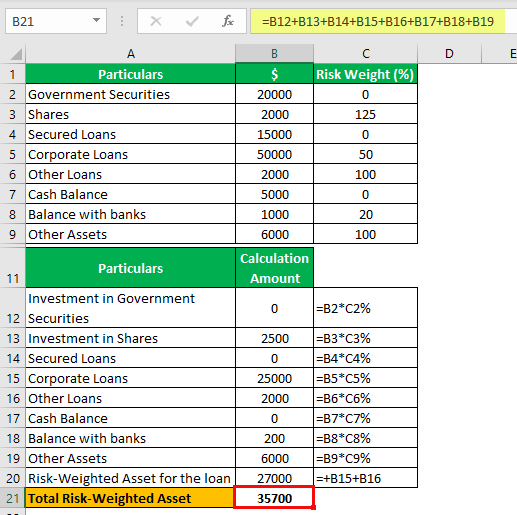The height and width of the screenshot is (515, 517).
Task: Click into the formula bar text
Action: pos(378,21)
